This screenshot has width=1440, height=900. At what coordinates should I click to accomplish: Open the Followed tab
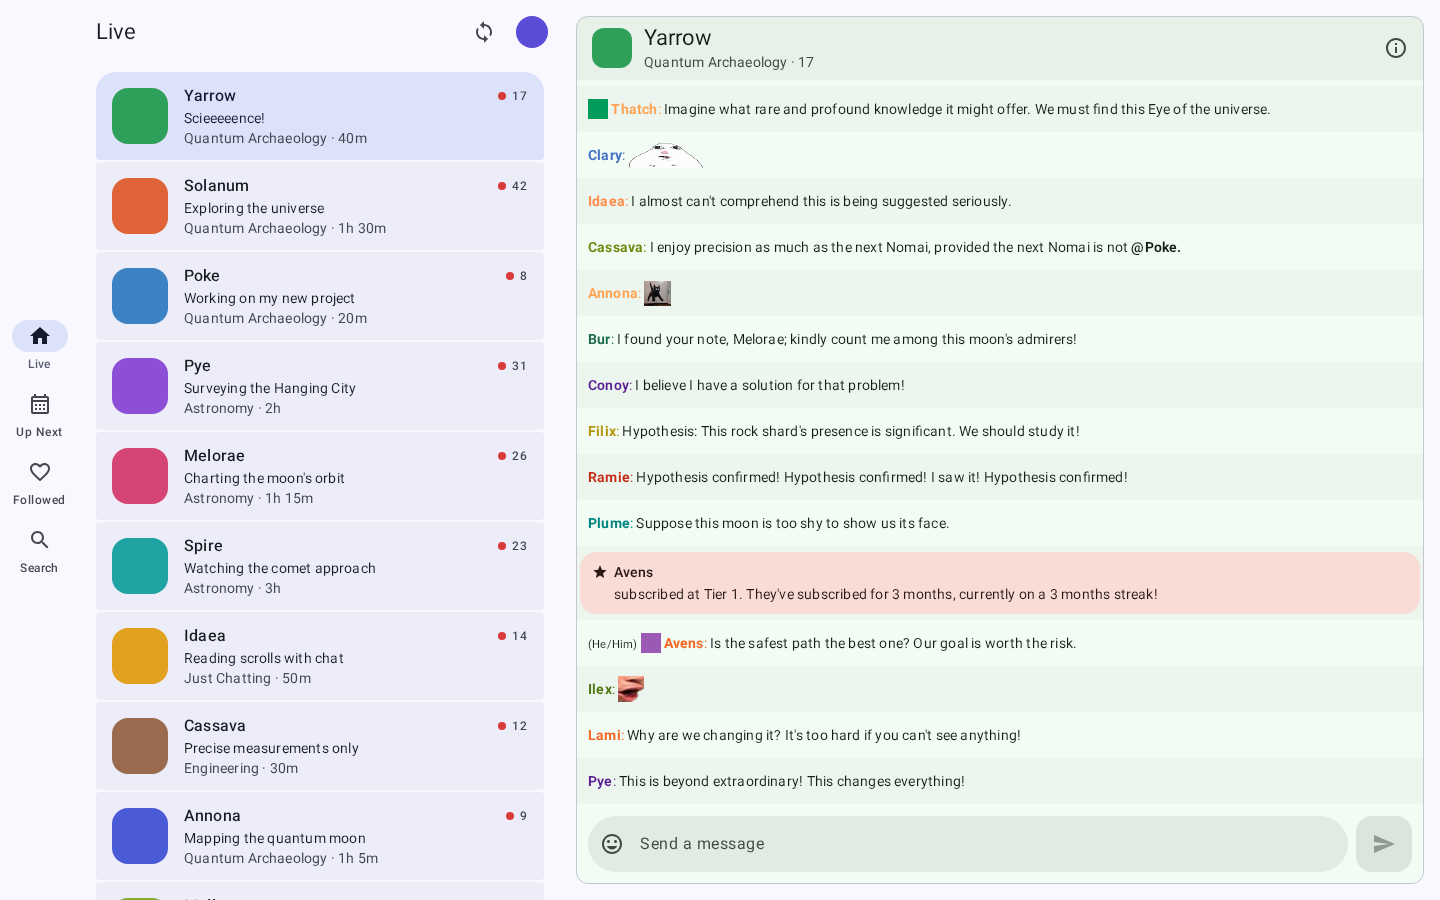40,482
